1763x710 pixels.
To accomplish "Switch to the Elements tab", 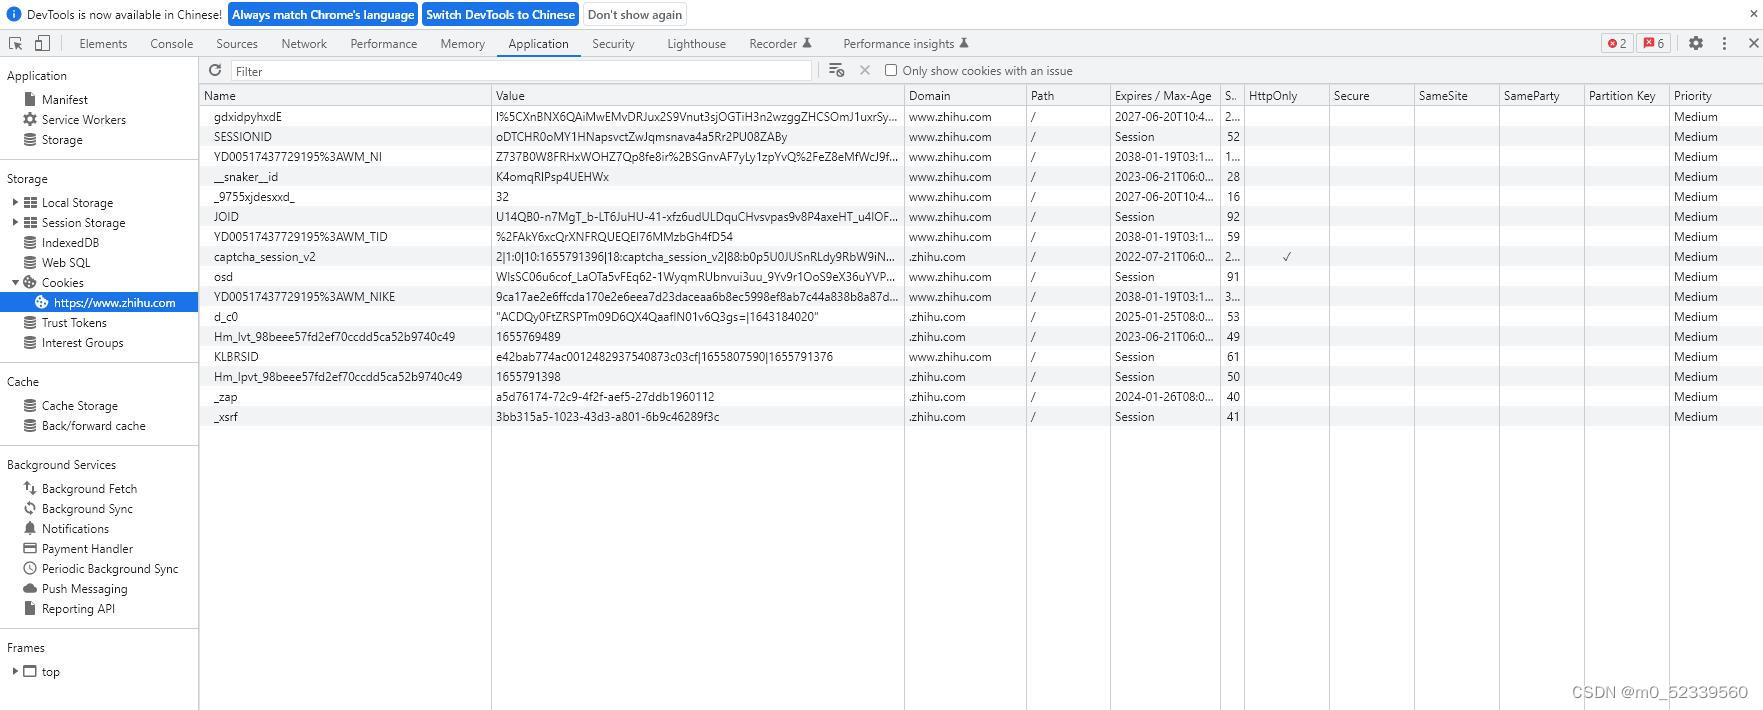I will (103, 43).
